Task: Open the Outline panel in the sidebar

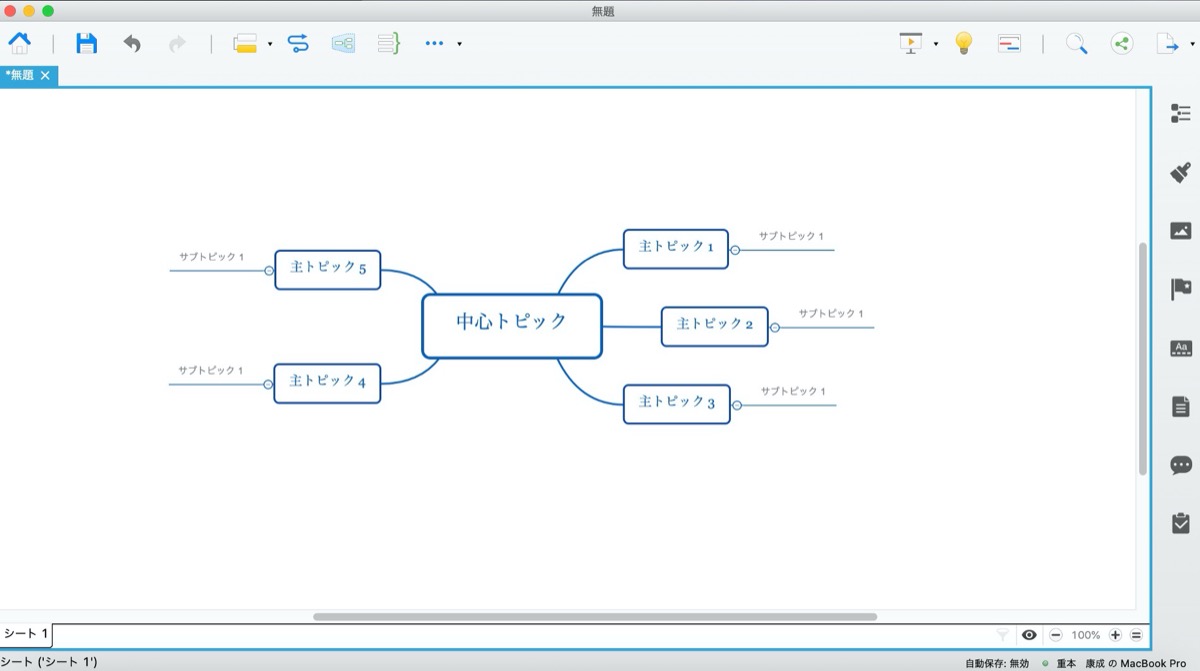Action: (1181, 114)
